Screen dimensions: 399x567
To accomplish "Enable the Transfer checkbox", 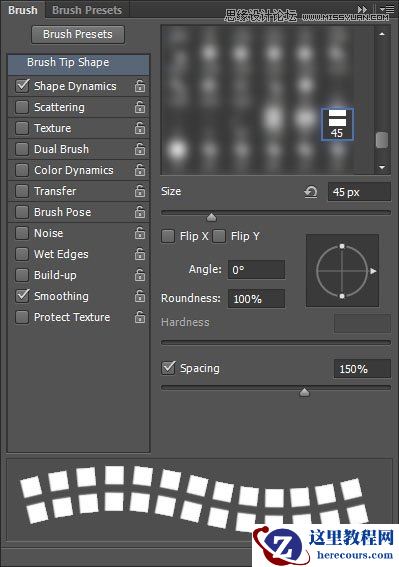I will click(x=22, y=191).
